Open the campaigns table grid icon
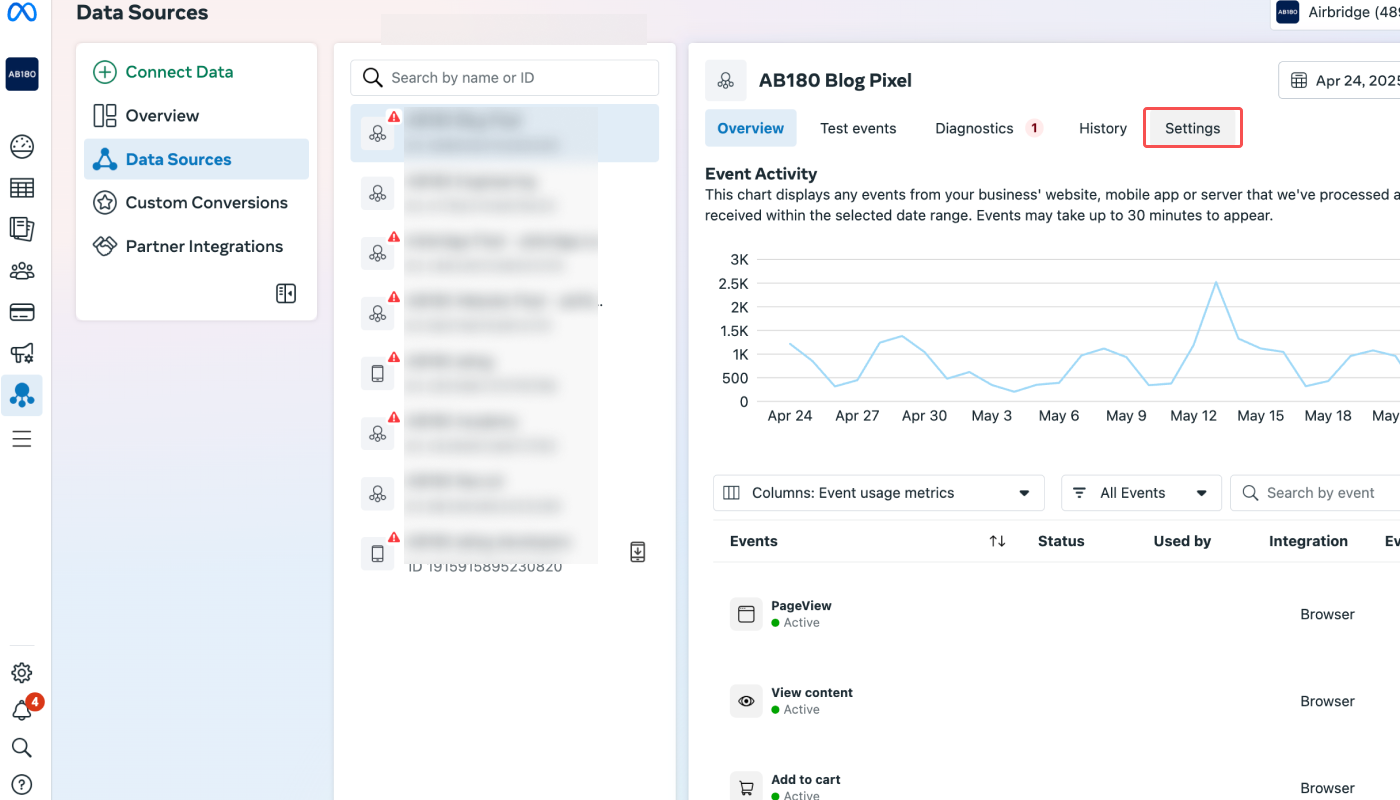 pos(22,188)
